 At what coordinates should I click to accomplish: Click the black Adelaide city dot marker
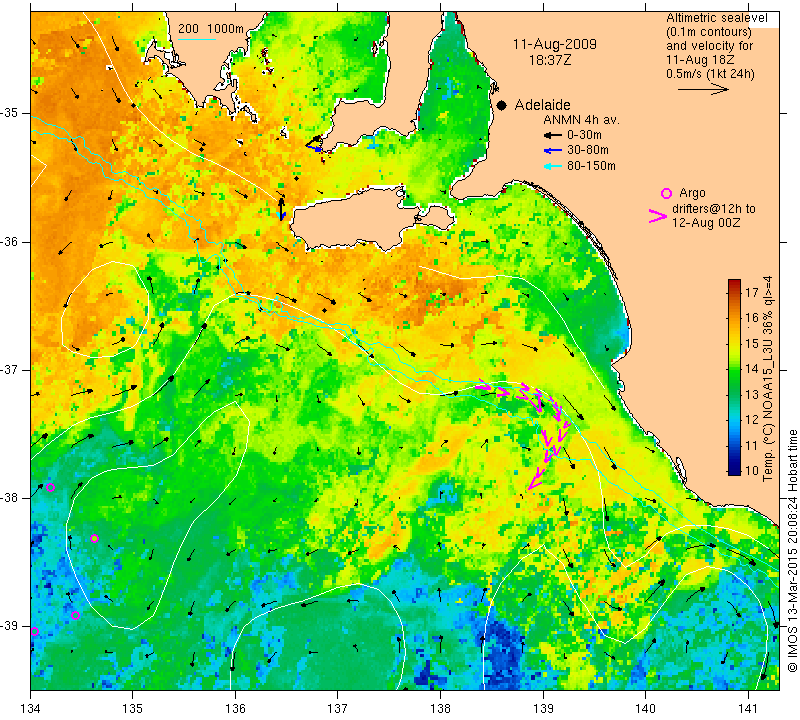(x=502, y=105)
